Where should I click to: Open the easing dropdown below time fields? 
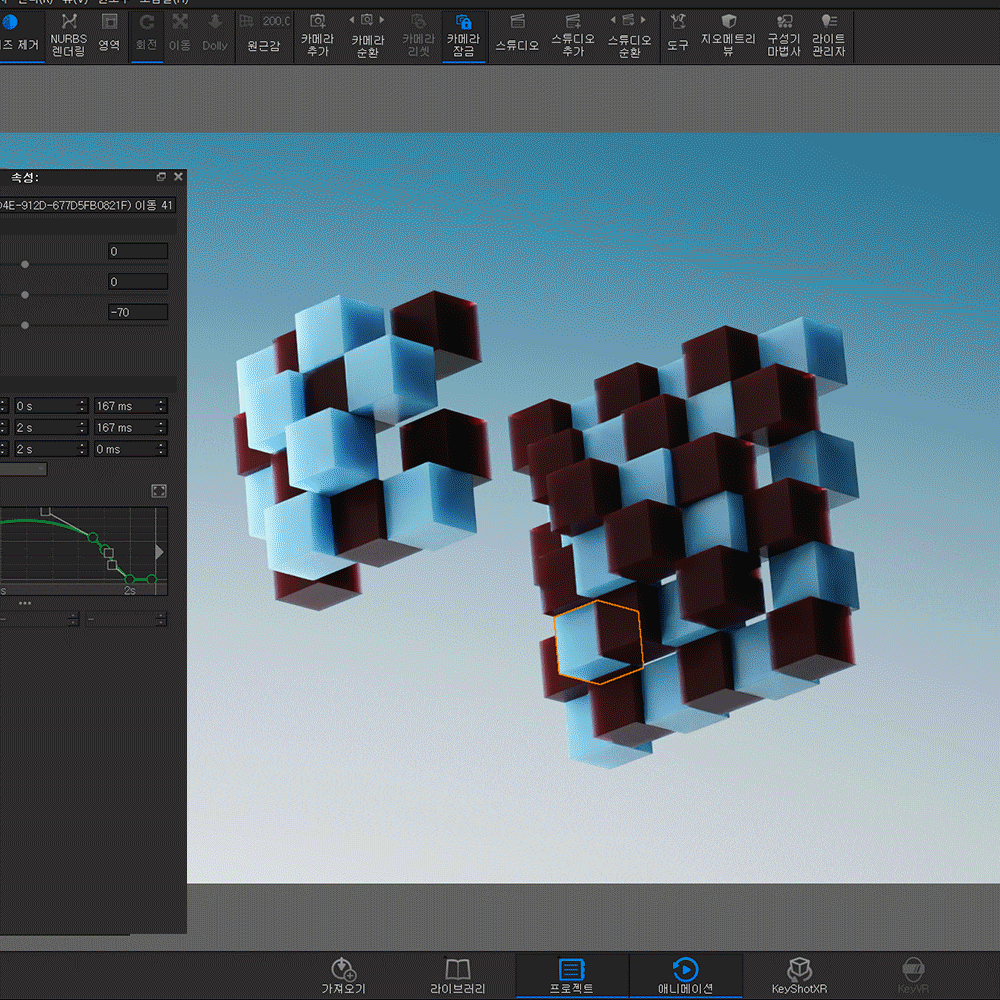click(x=23, y=469)
